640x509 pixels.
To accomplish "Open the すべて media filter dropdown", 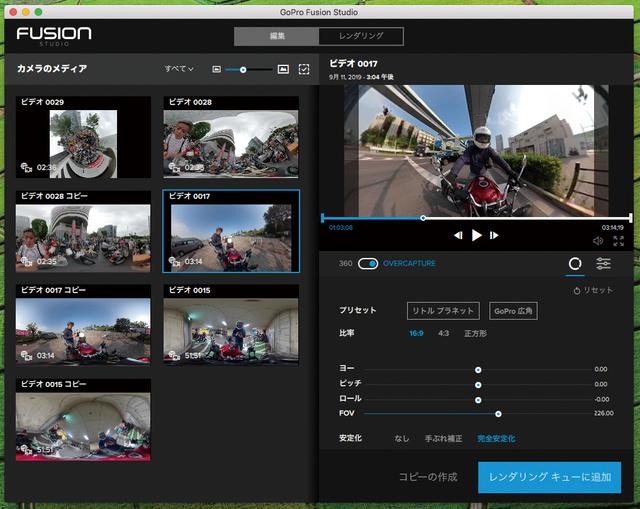I will [x=179, y=69].
